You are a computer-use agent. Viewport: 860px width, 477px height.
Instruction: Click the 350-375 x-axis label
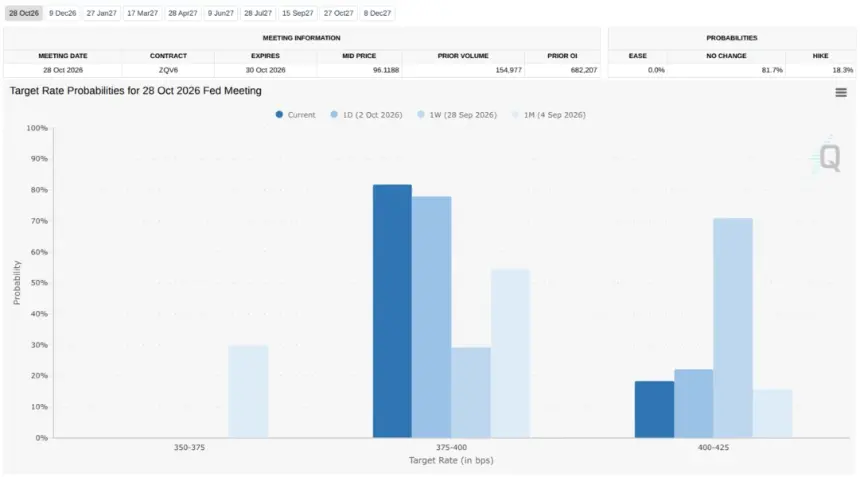click(189, 447)
